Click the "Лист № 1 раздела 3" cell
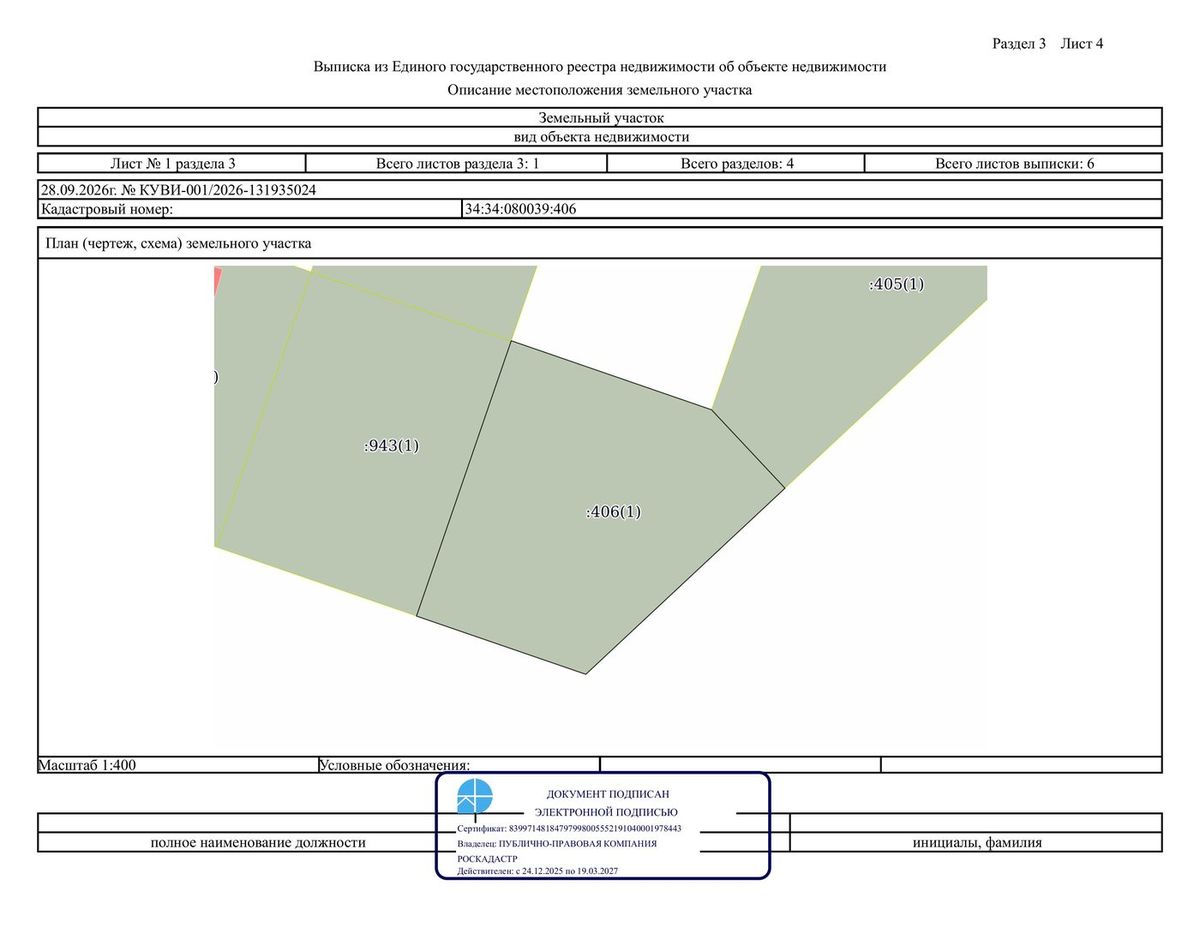 tap(172, 163)
